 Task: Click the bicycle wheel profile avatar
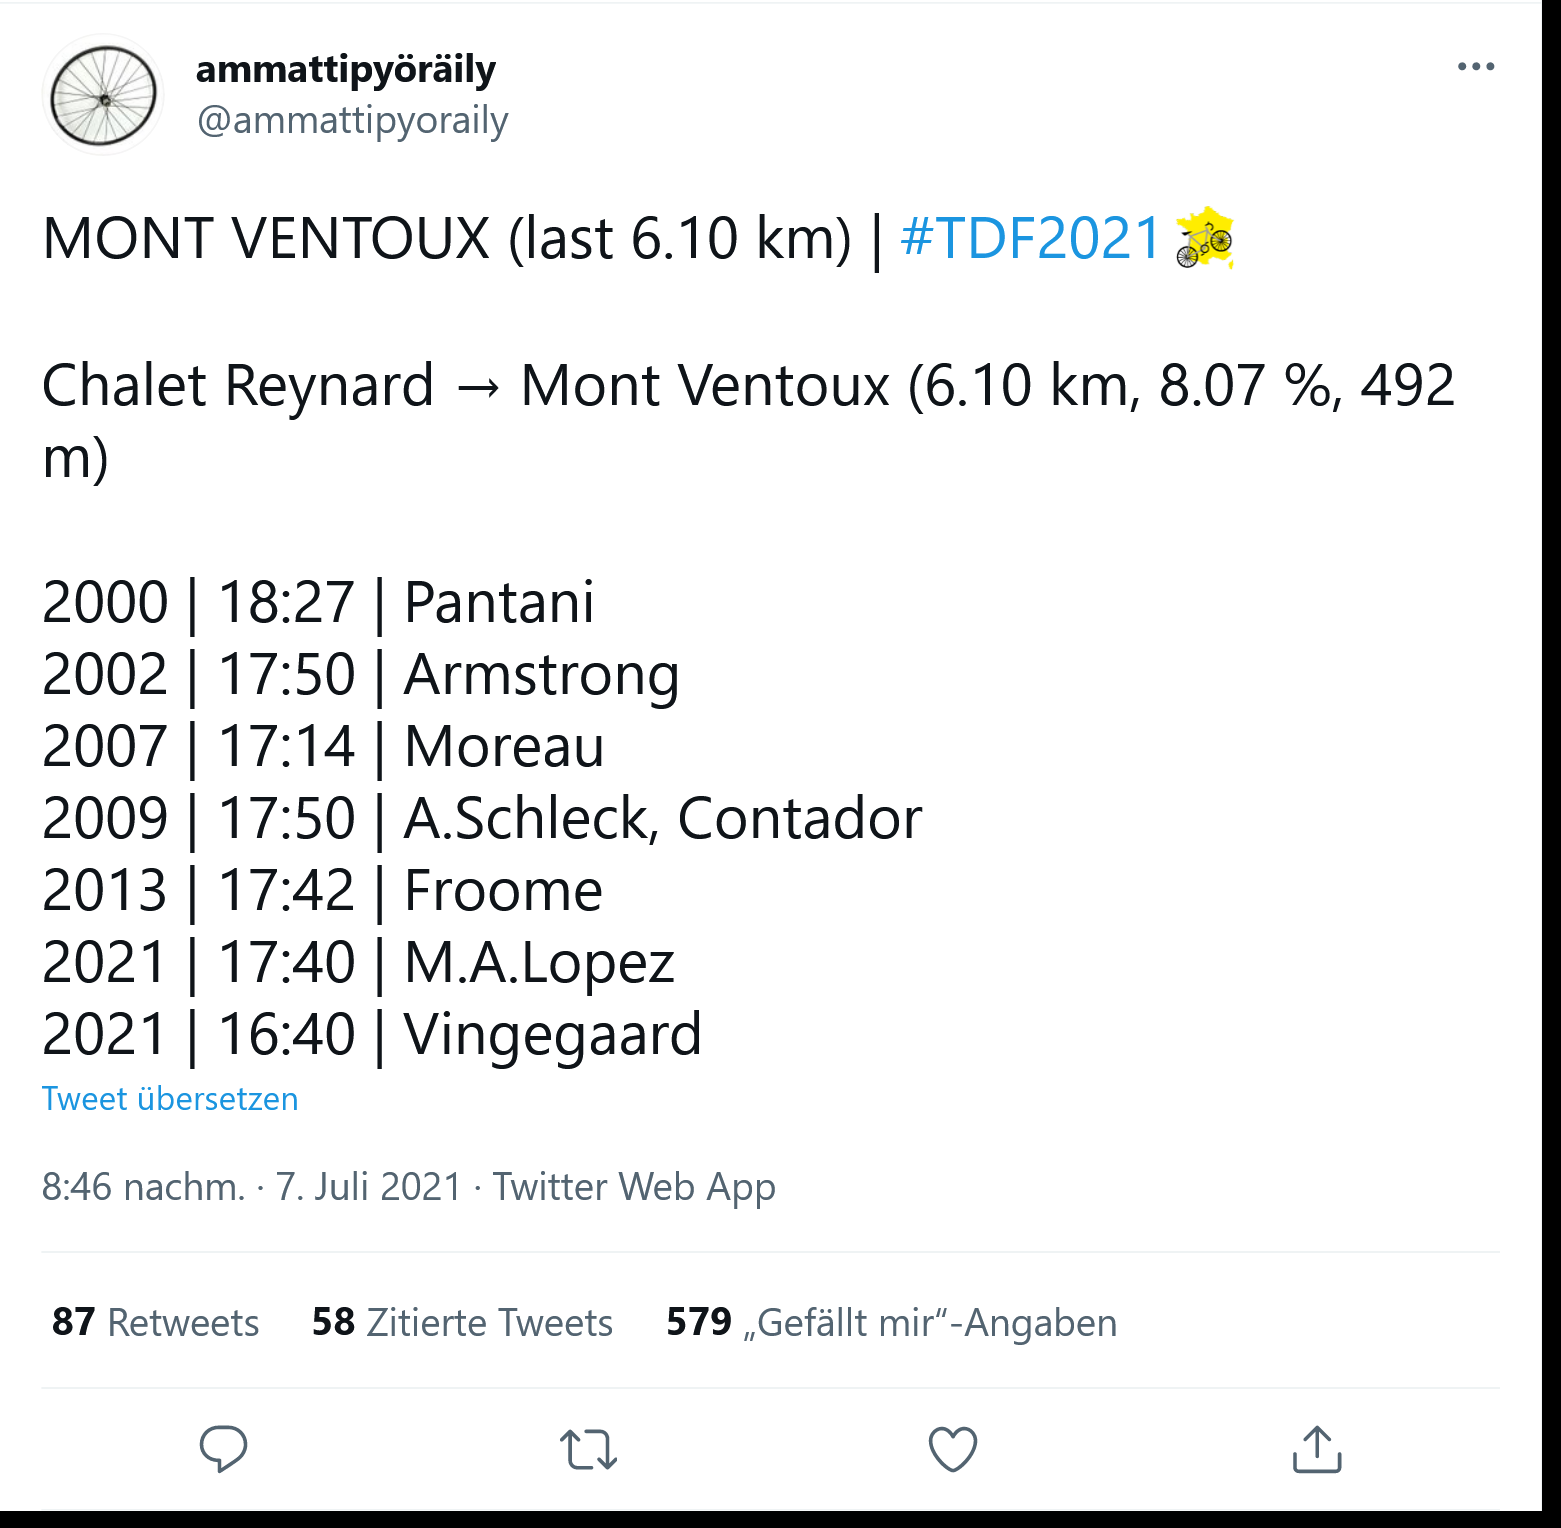click(103, 94)
